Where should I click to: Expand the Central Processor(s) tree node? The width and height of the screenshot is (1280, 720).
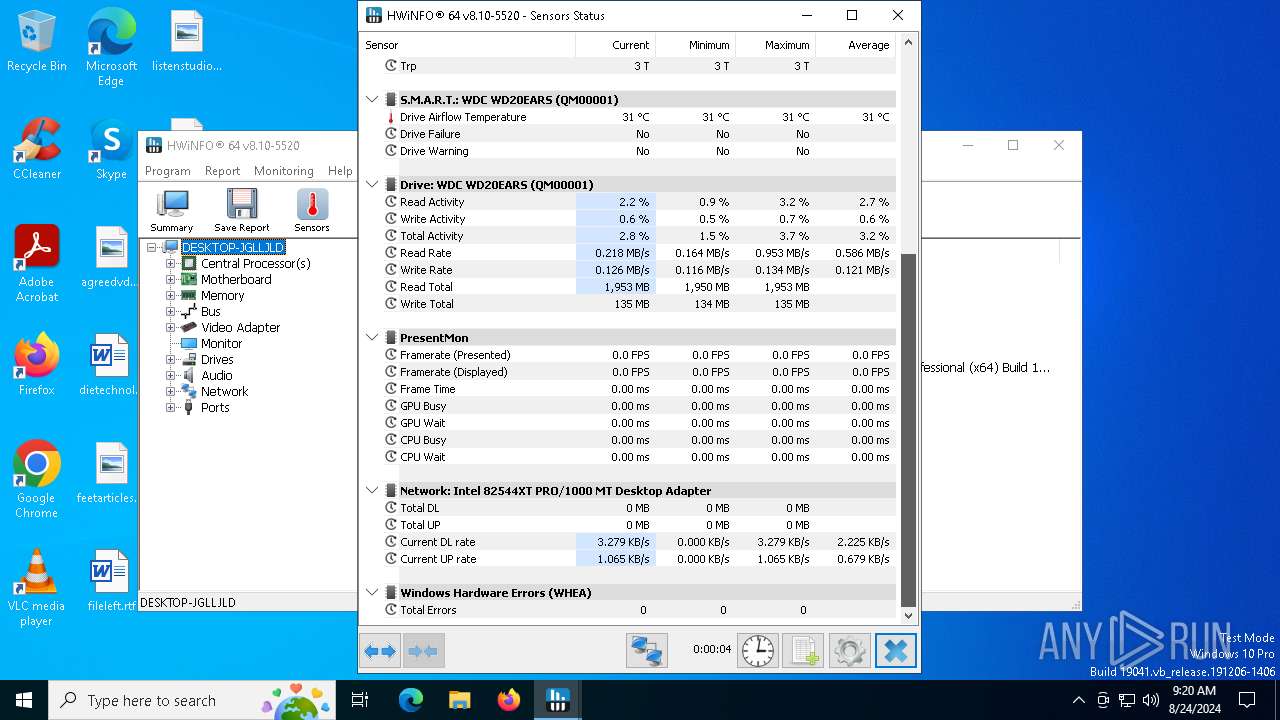point(171,264)
